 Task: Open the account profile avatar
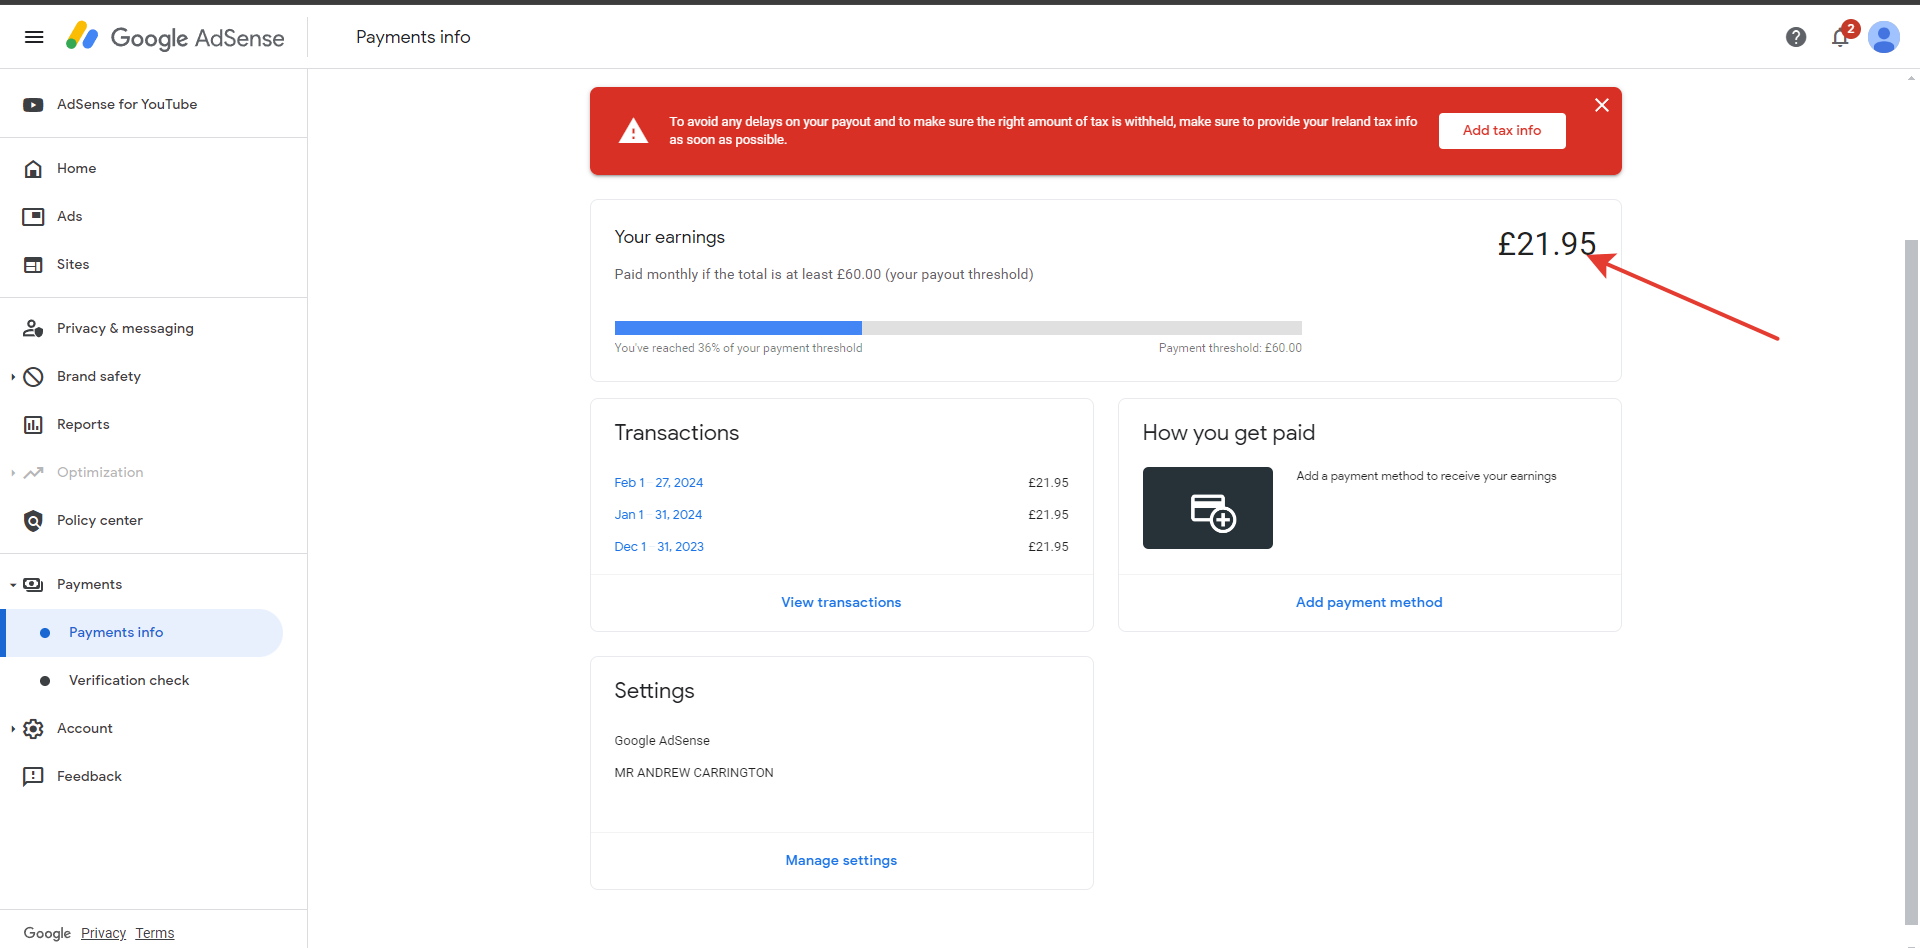point(1884,37)
